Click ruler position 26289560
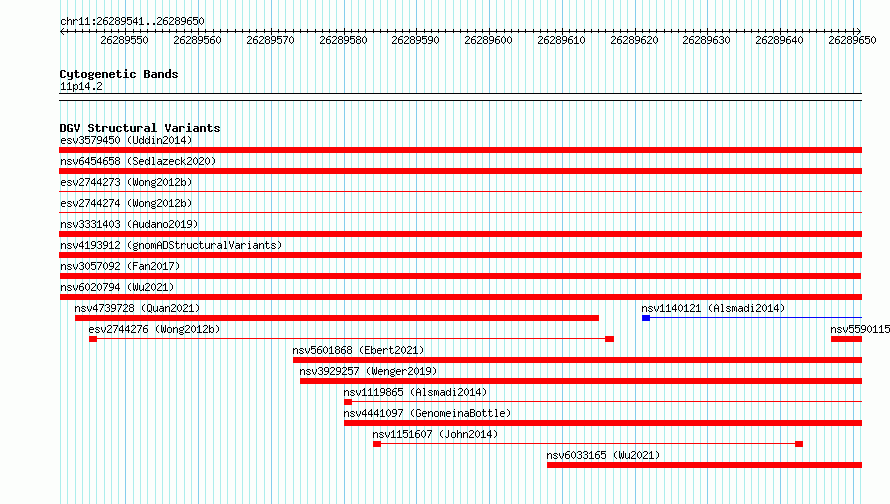 pyautogui.click(x=197, y=40)
